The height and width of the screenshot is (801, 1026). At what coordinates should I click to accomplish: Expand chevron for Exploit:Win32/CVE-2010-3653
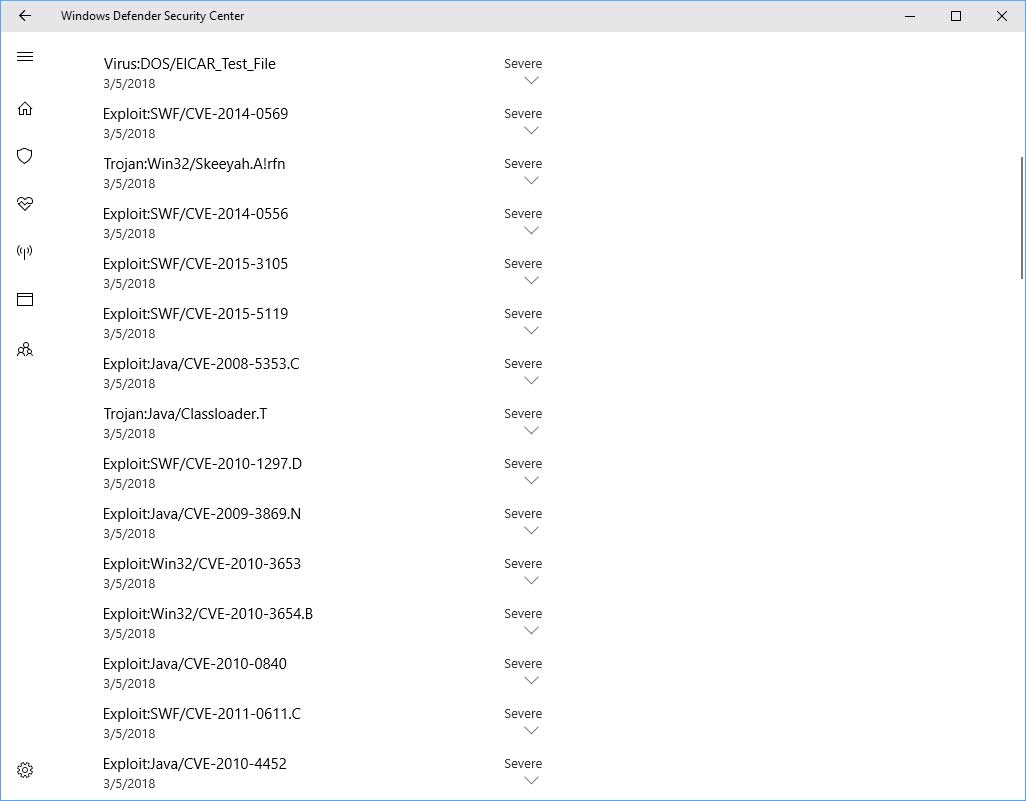(x=531, y=580)
